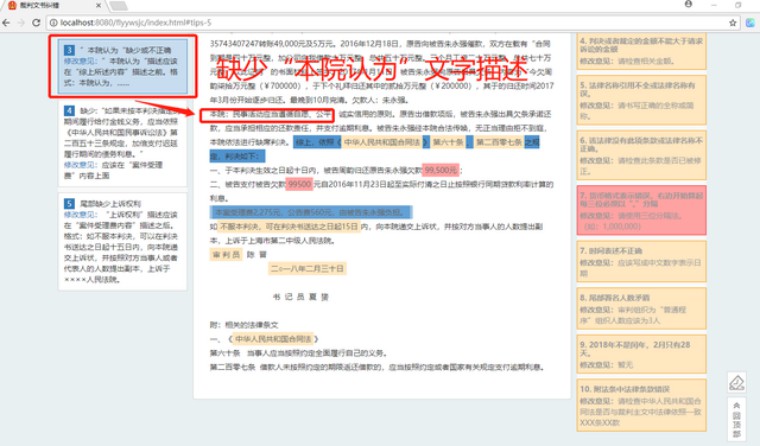Screen dimensions: 760x446
Task: Click highlighted law name 中华人民共和国合同法 in judgment basis
Action: 382,142
